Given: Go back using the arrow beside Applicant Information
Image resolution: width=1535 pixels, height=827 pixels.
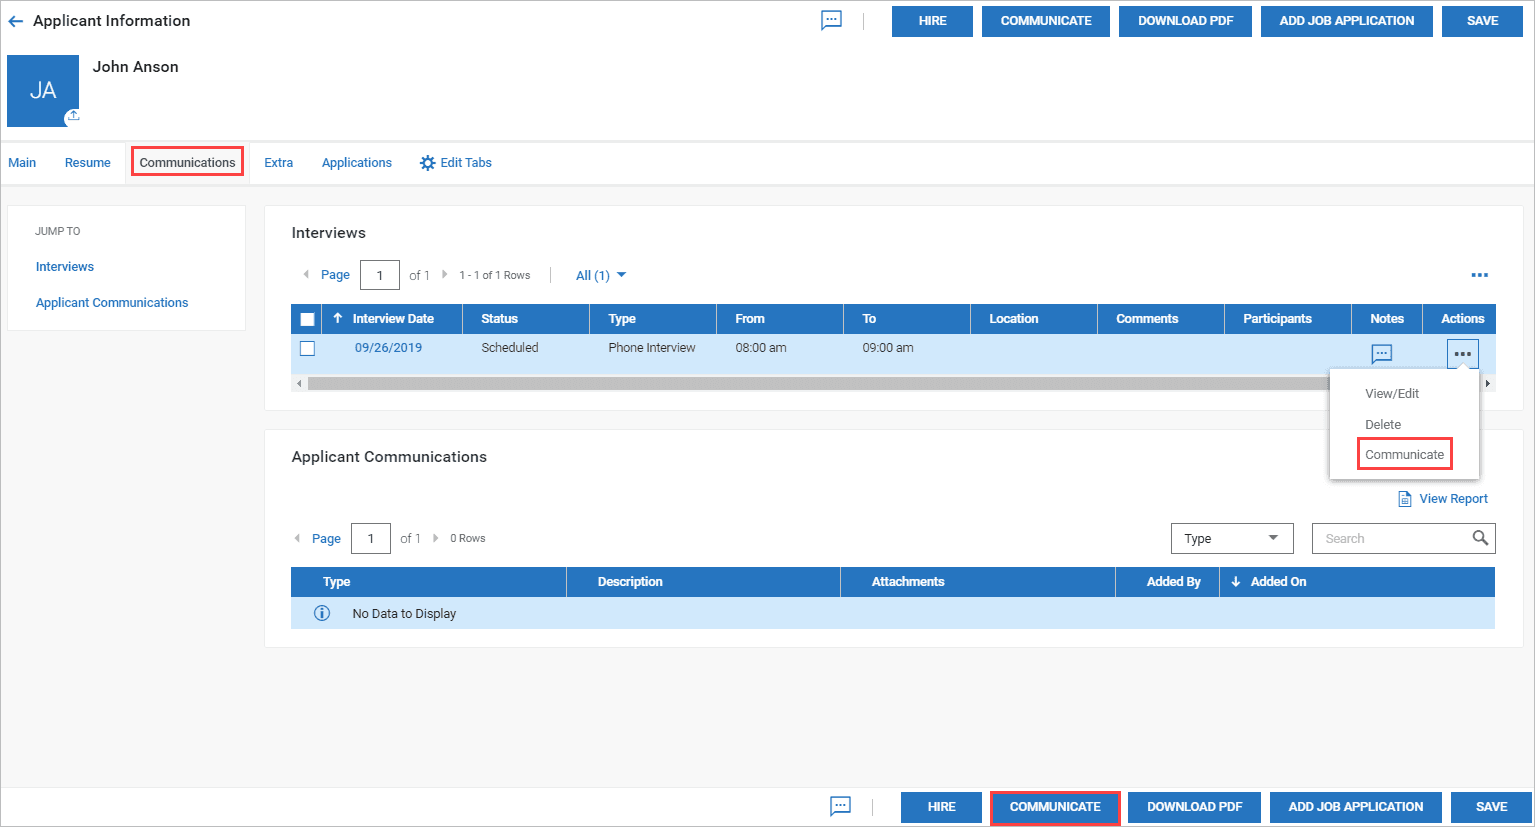Looking at the screenshot, I should [16, 21].
